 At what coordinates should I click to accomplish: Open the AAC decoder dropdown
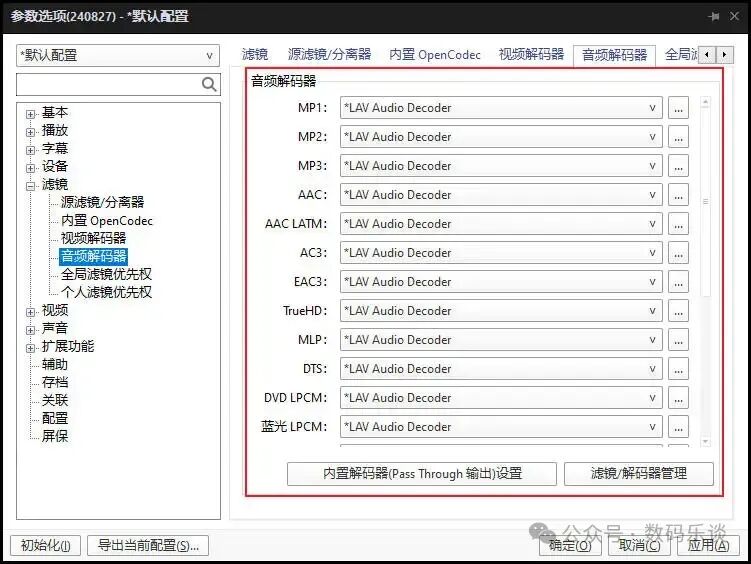(501, 195)
